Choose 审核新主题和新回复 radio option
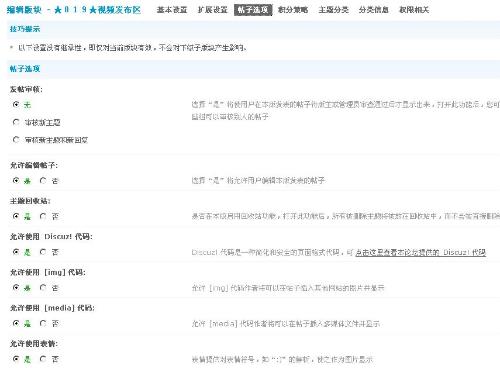The image size is (500, 368). click(16, 140)
